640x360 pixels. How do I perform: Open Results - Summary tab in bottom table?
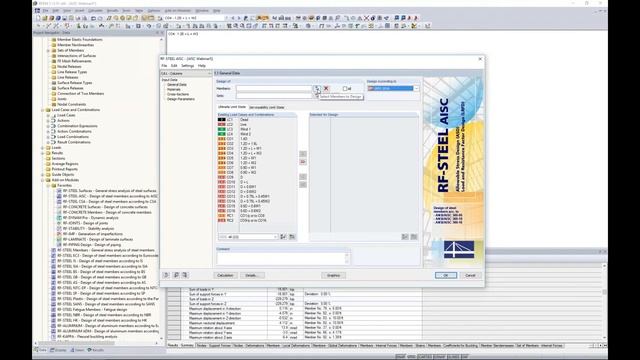(x=180, y=346)
